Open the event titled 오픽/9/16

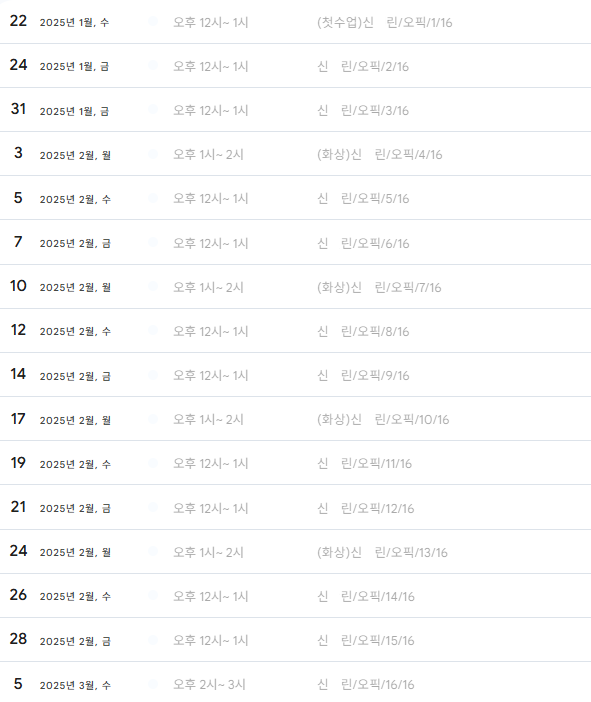(x=363, y=375)
